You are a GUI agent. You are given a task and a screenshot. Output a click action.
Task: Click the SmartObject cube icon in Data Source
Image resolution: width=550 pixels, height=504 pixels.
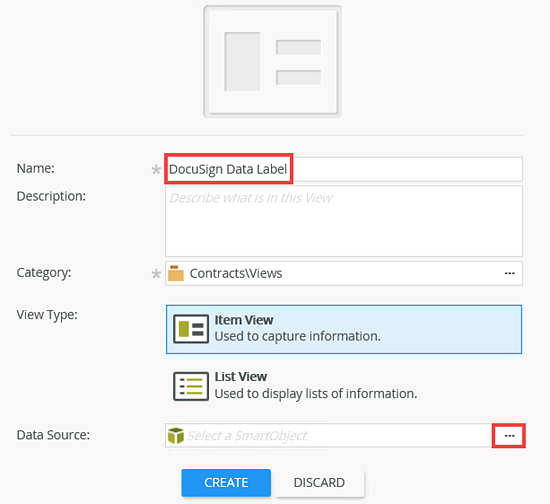[176, 436]
